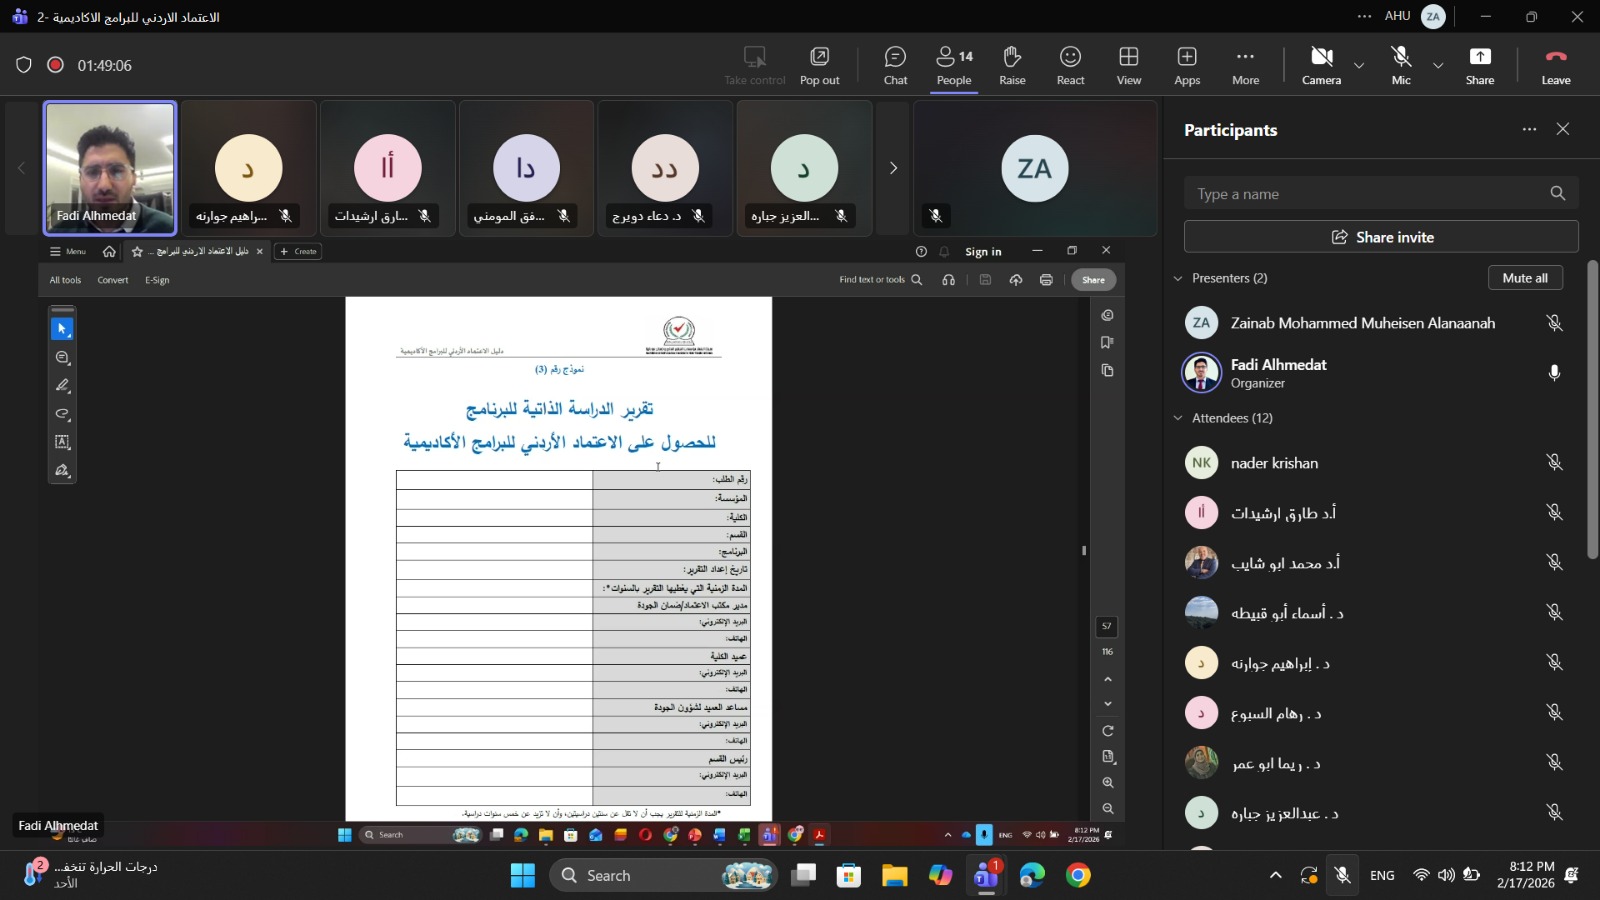1600x900 pixels.
Task: Pop out the shared content
Action: point(819,65)
